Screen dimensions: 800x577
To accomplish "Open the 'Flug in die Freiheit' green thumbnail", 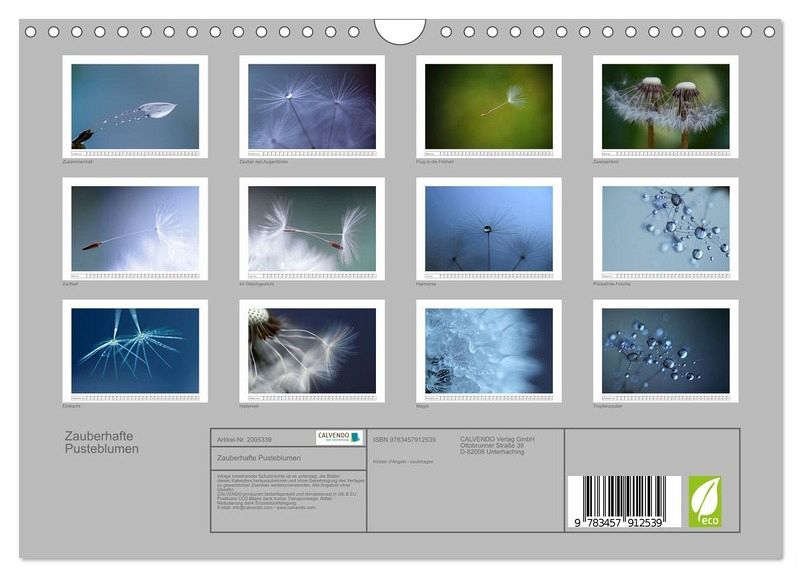I will (488, 106).
